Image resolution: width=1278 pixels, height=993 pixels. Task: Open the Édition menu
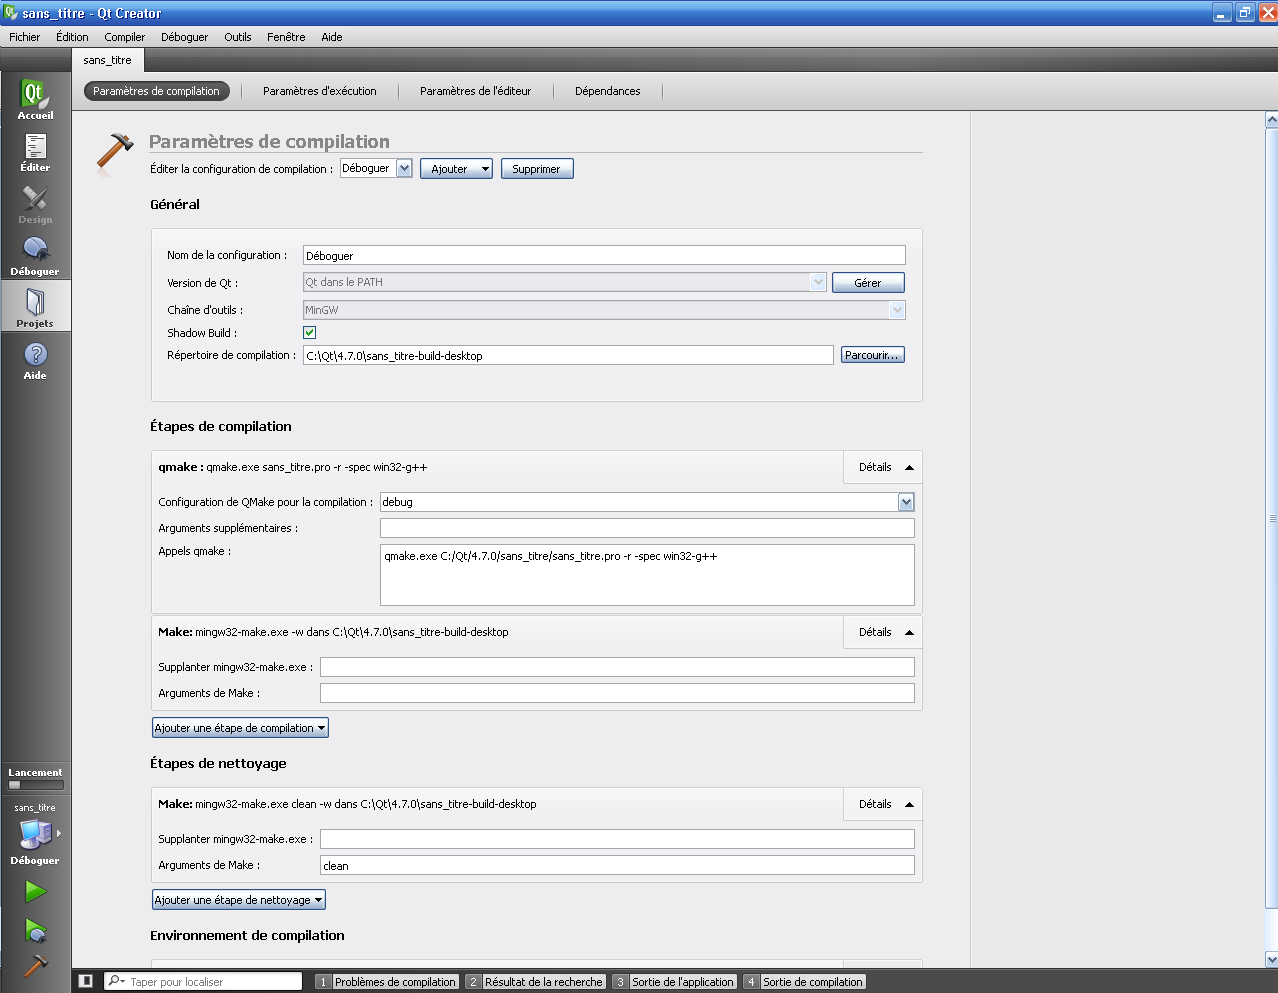click(x=72, y=37)
